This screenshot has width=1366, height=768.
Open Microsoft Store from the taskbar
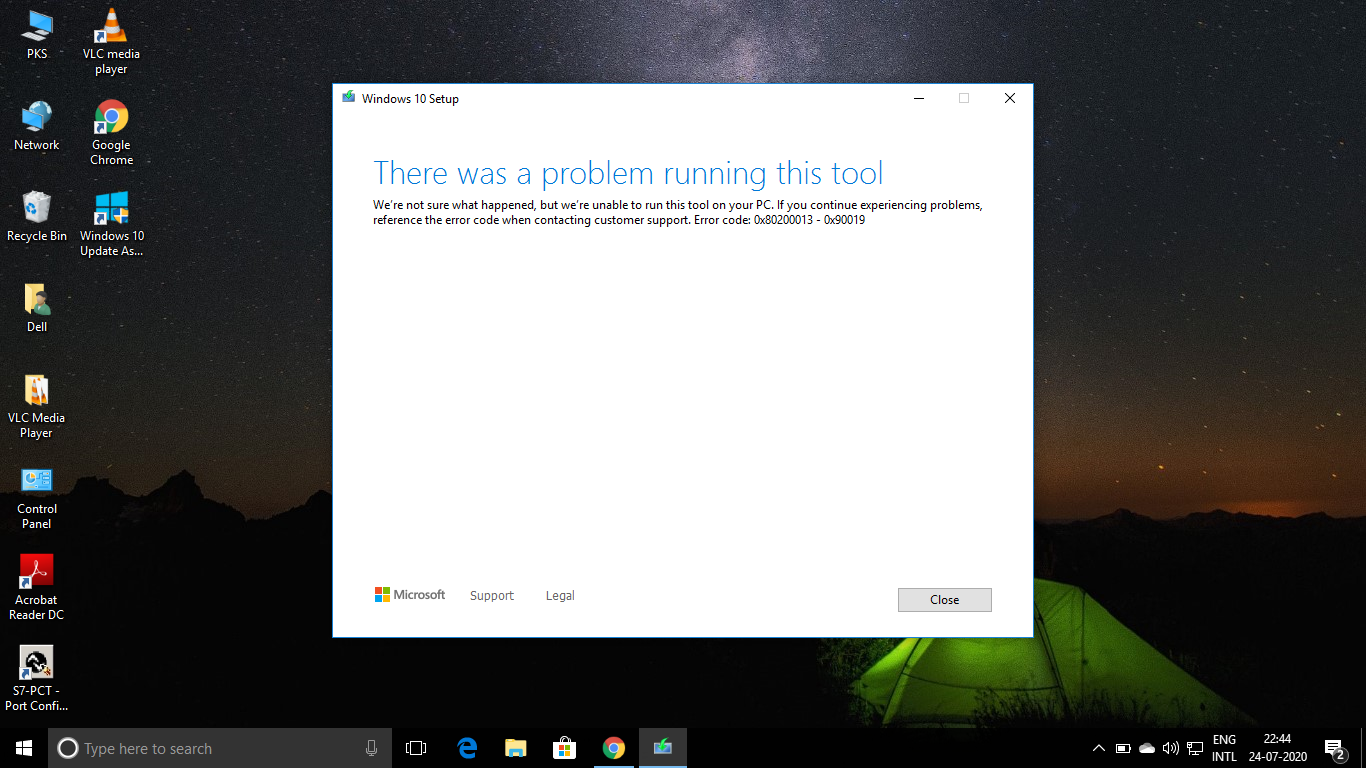click(x=565, y=748)
